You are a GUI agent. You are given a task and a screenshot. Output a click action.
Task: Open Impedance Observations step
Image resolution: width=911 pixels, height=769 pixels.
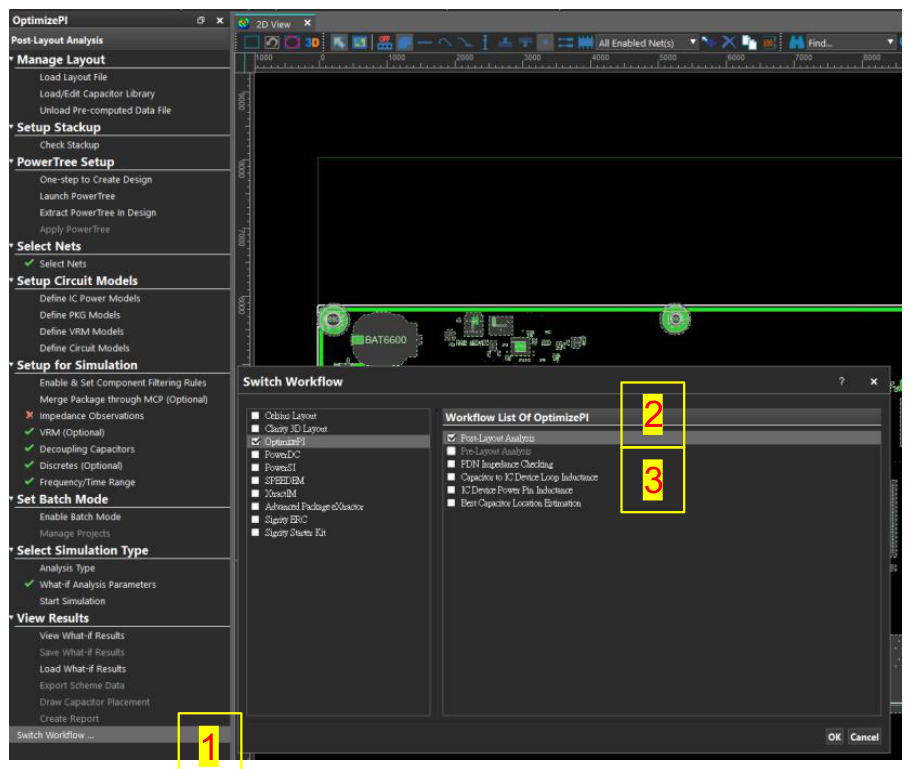(91, 415)
